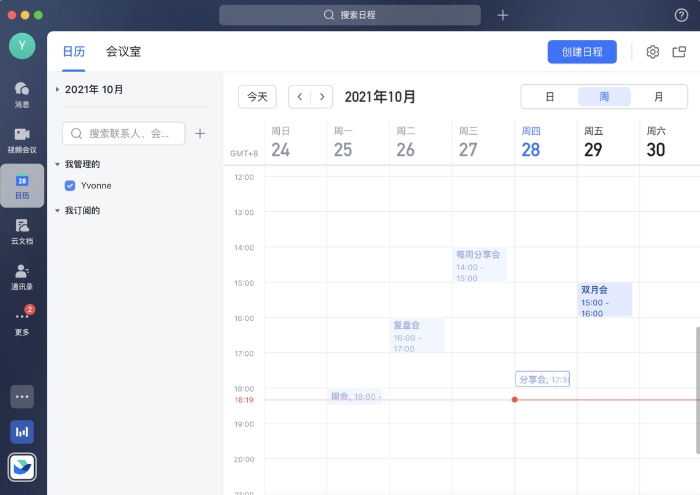
Task: Click the plus icon beside search bar
Action: (503, 15)
